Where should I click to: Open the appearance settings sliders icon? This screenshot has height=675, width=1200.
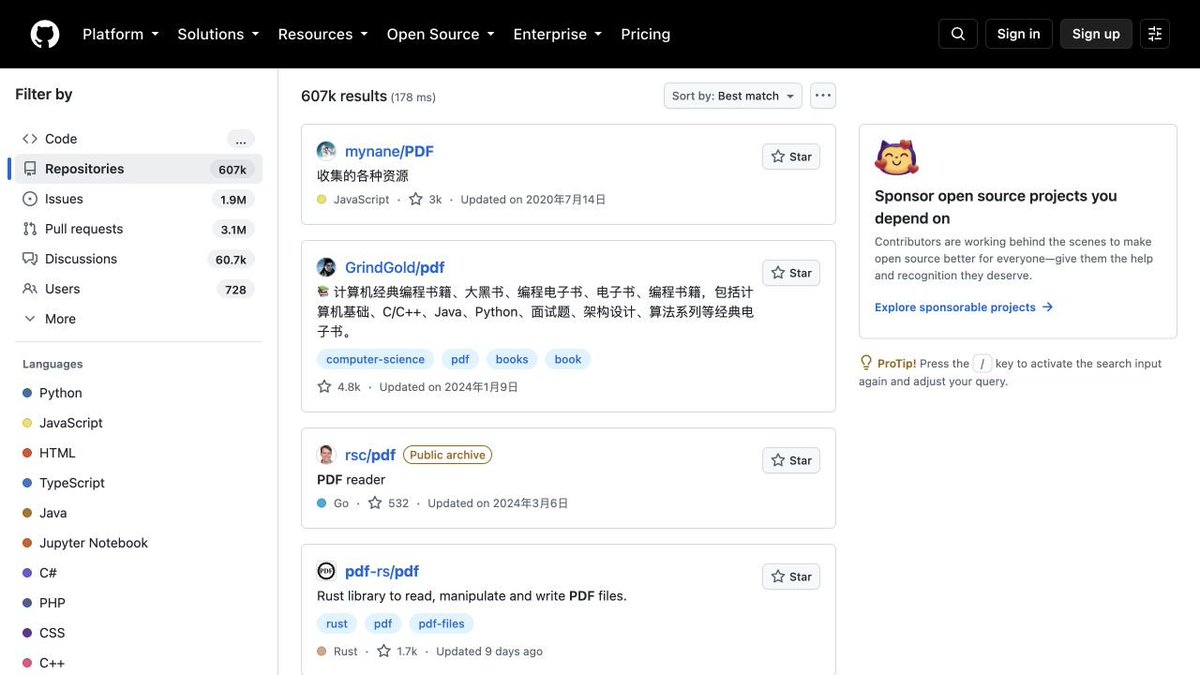[1155, 34]
